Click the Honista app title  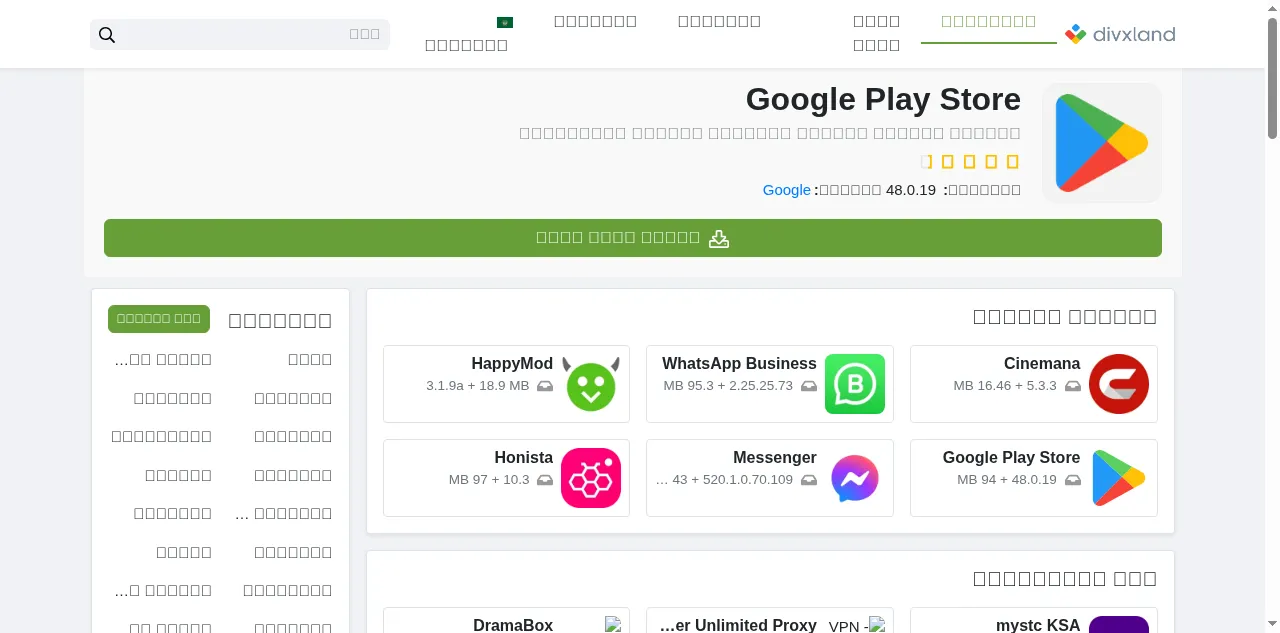point(523,458)
